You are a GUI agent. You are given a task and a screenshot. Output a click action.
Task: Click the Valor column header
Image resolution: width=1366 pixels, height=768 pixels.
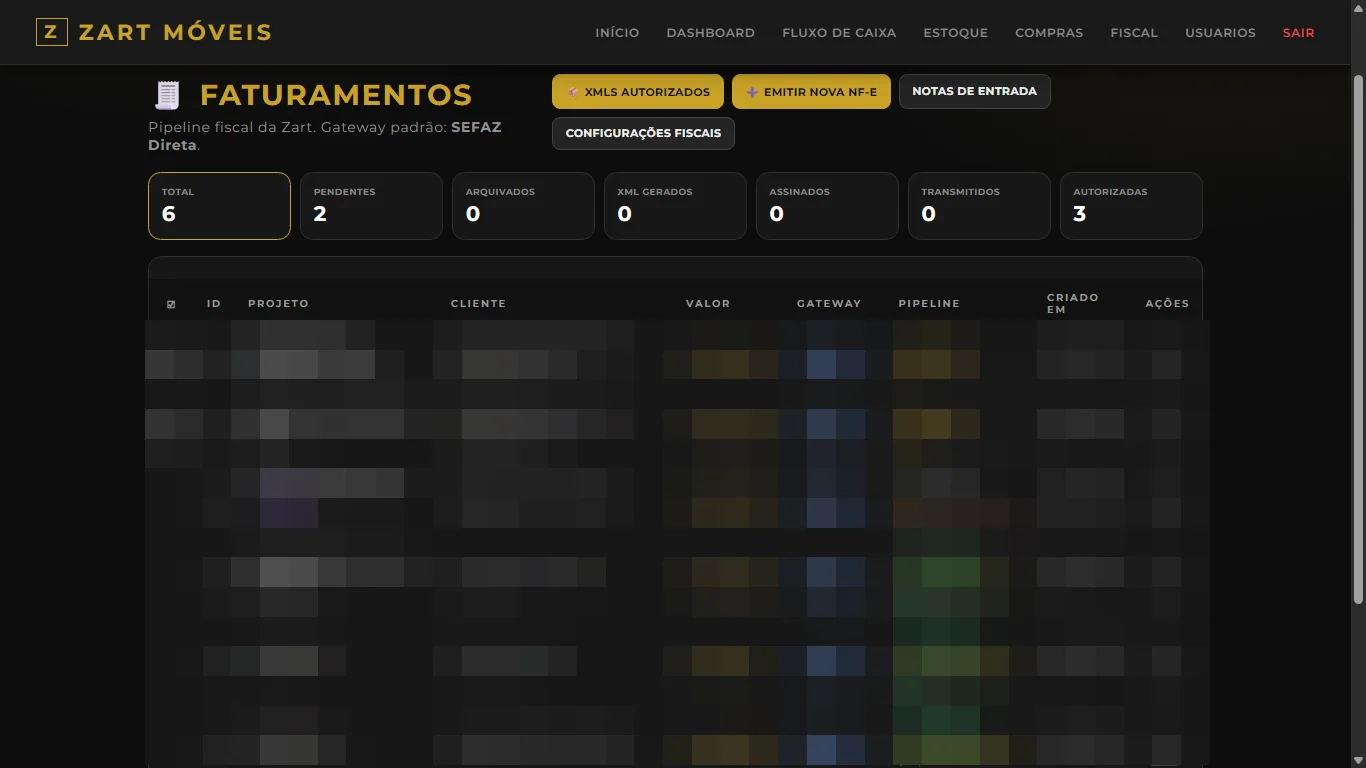(708, 304)
